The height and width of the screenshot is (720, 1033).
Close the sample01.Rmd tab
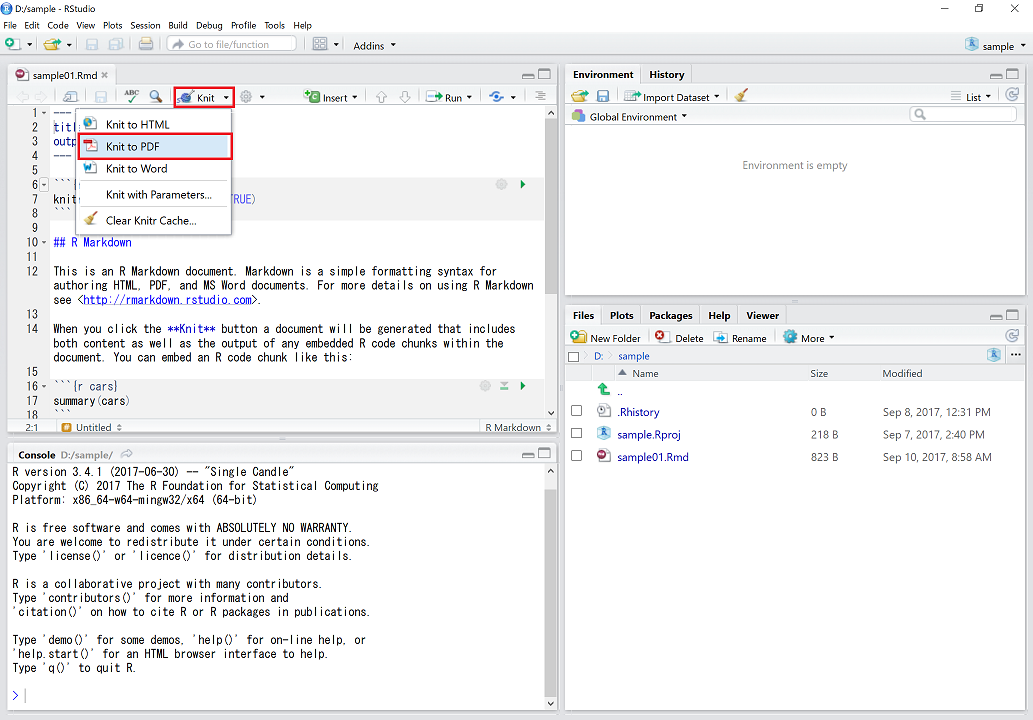click(105, 75)
